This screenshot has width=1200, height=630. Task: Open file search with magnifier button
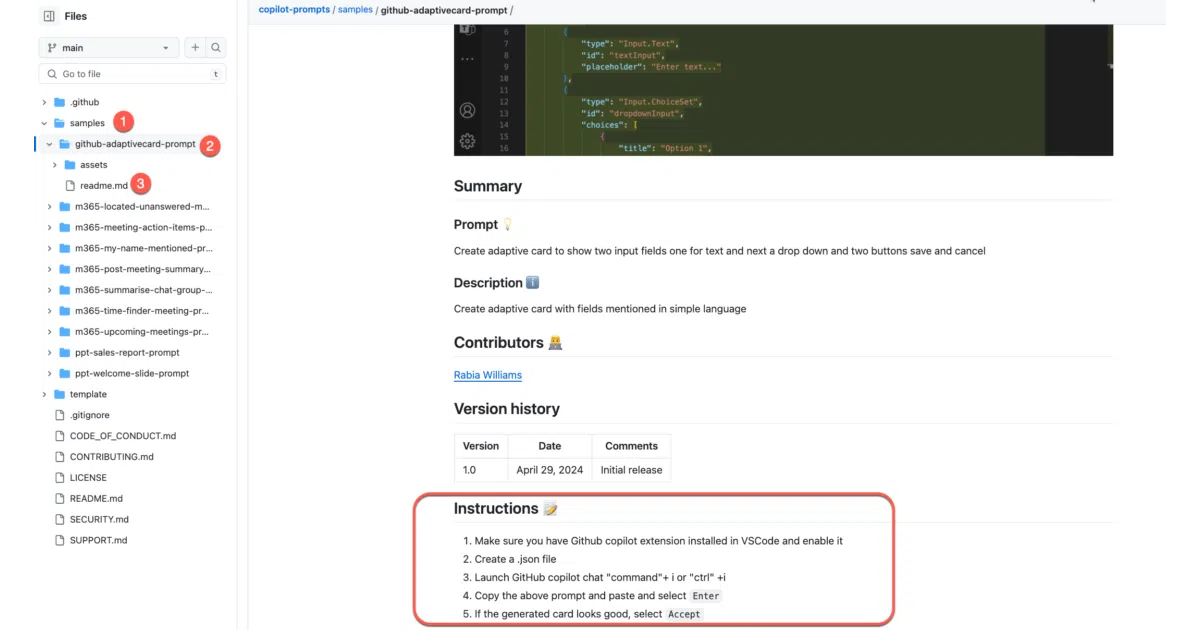[x=216, y=48]
